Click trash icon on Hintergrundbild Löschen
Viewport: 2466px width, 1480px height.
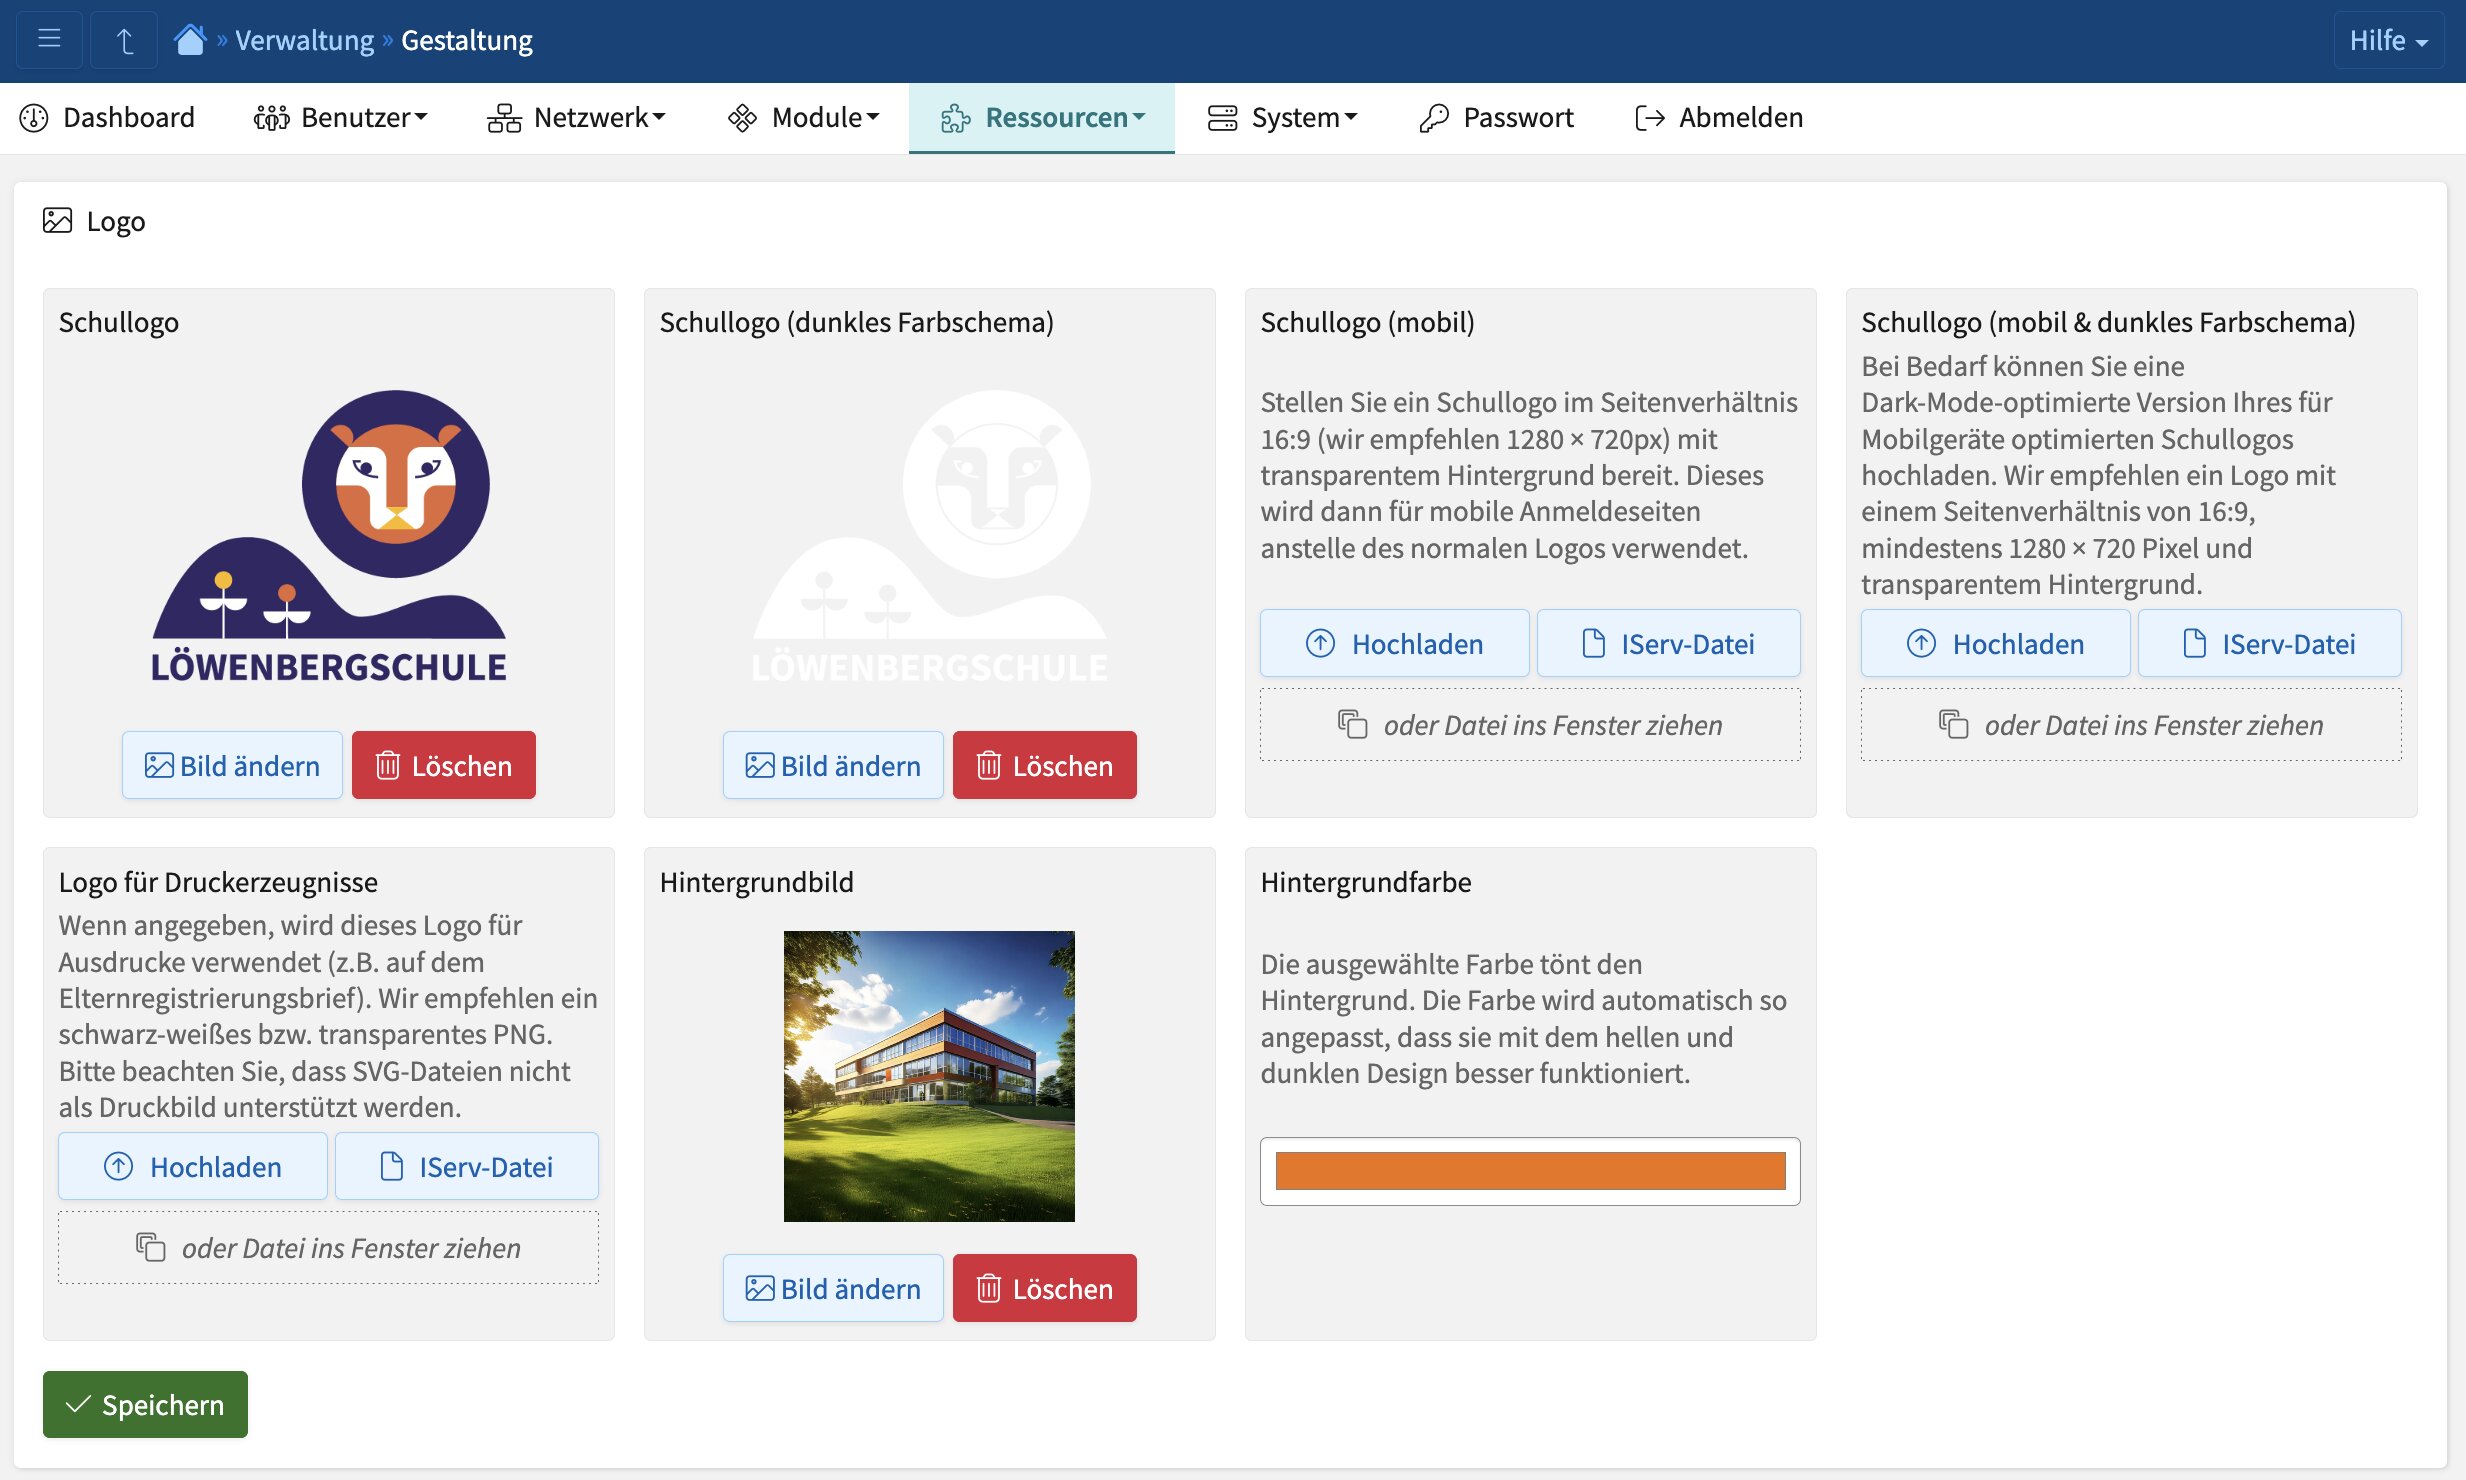pyautogui.click(x=988, y=1288)
